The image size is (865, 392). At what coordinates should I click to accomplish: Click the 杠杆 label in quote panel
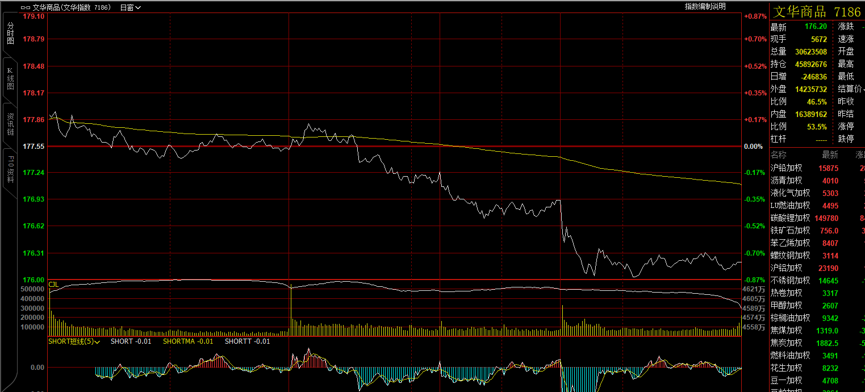[778, 139]
